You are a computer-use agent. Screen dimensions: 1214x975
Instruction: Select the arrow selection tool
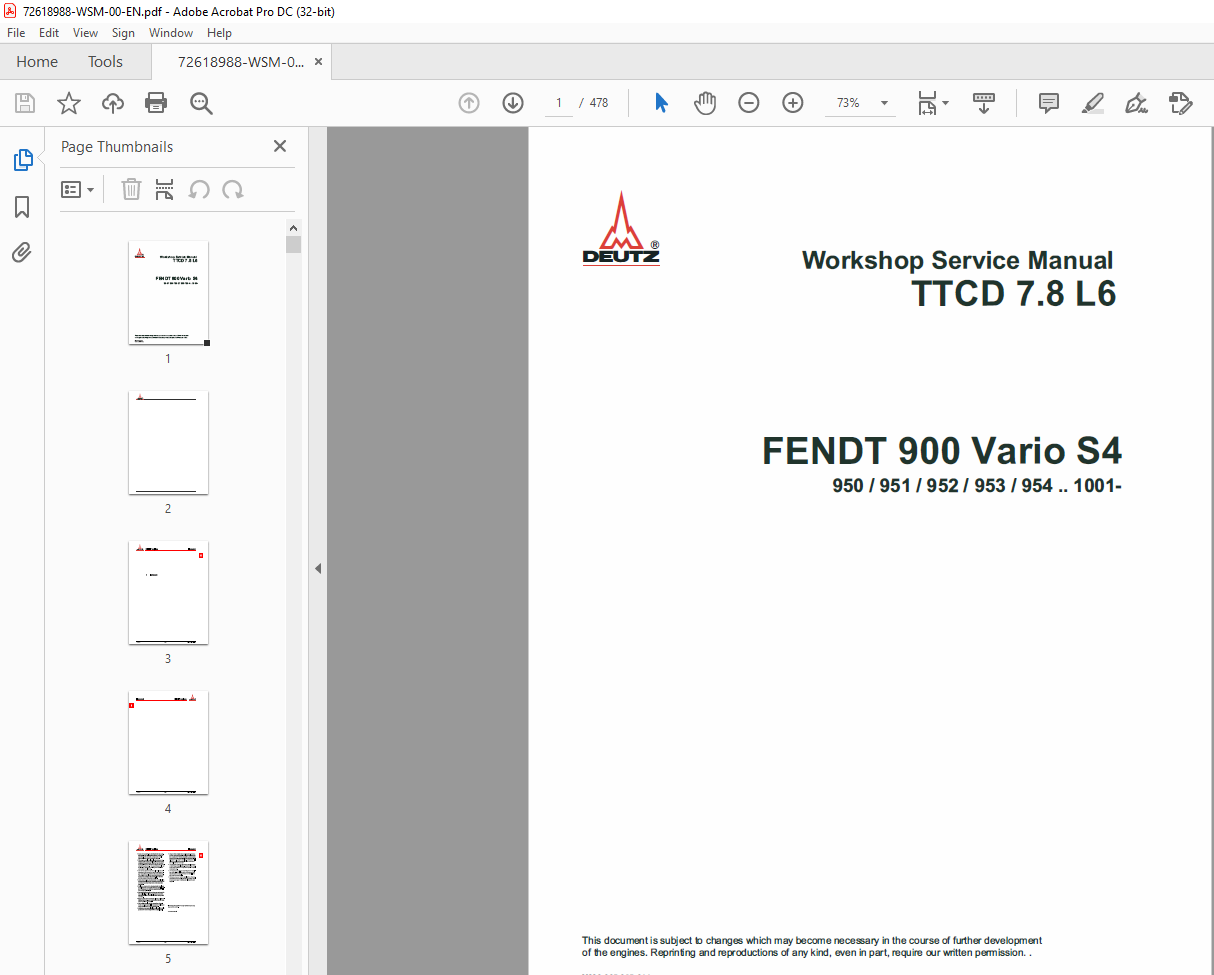(x=661, y=103)
